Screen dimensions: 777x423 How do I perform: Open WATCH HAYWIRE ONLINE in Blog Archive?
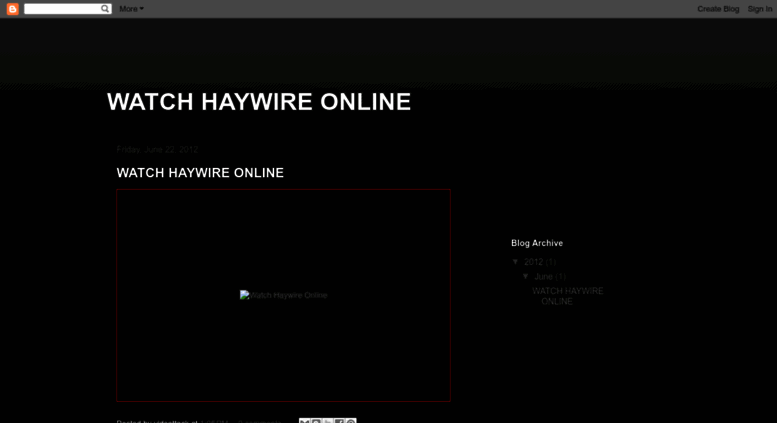click(x=567, y=296)
